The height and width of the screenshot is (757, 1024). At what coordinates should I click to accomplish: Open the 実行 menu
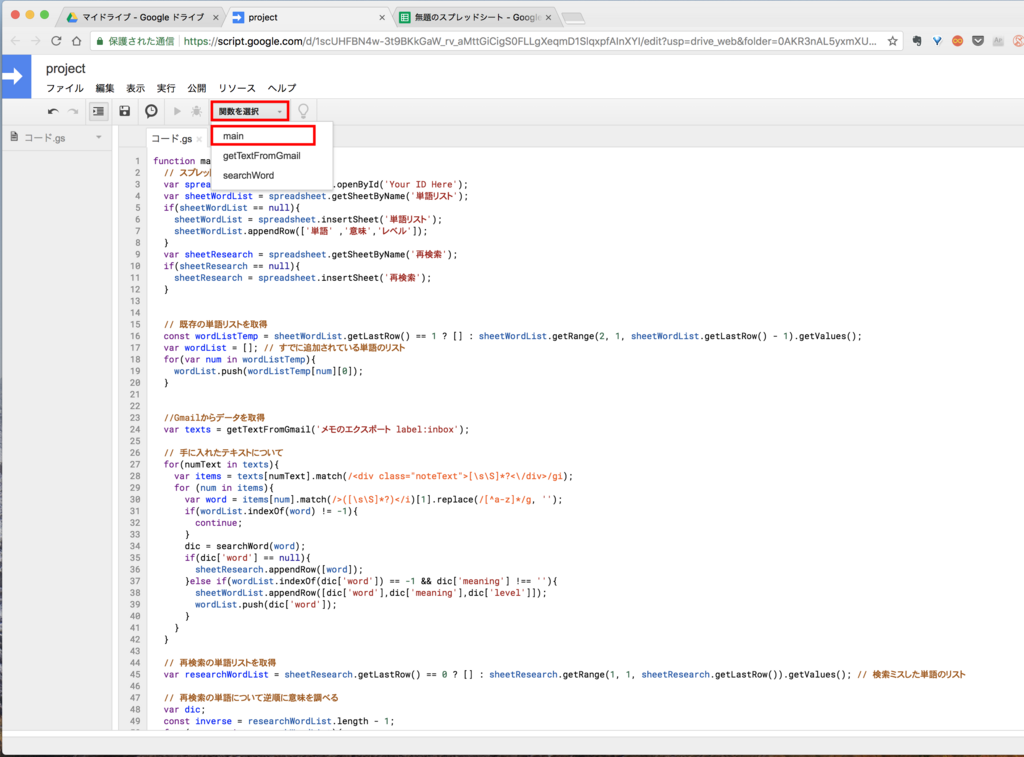(166, 88)
